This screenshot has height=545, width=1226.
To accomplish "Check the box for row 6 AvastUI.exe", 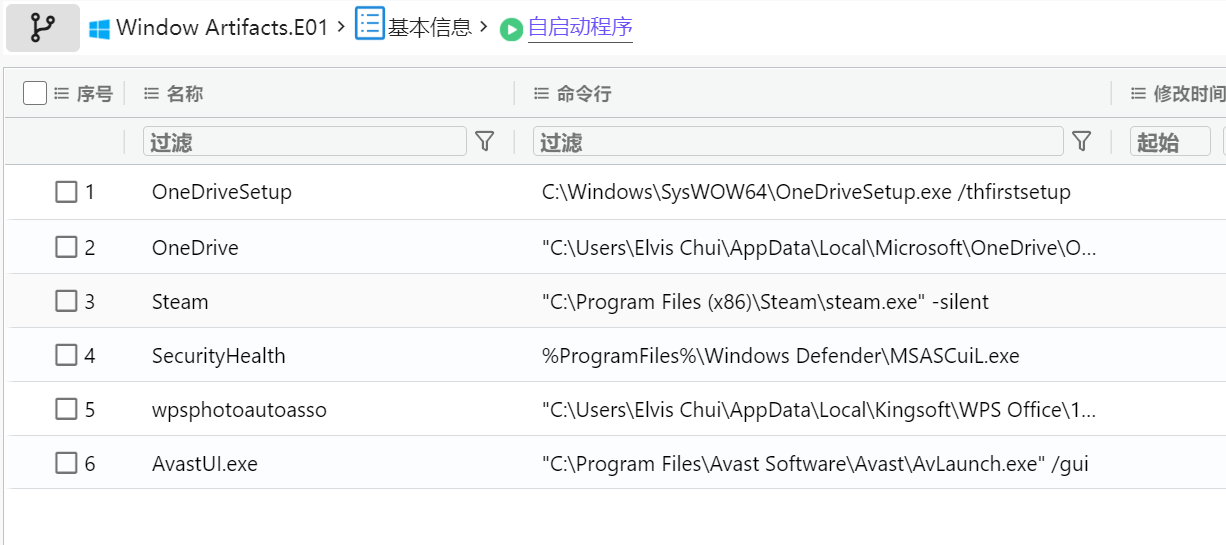I will [66, 463].
